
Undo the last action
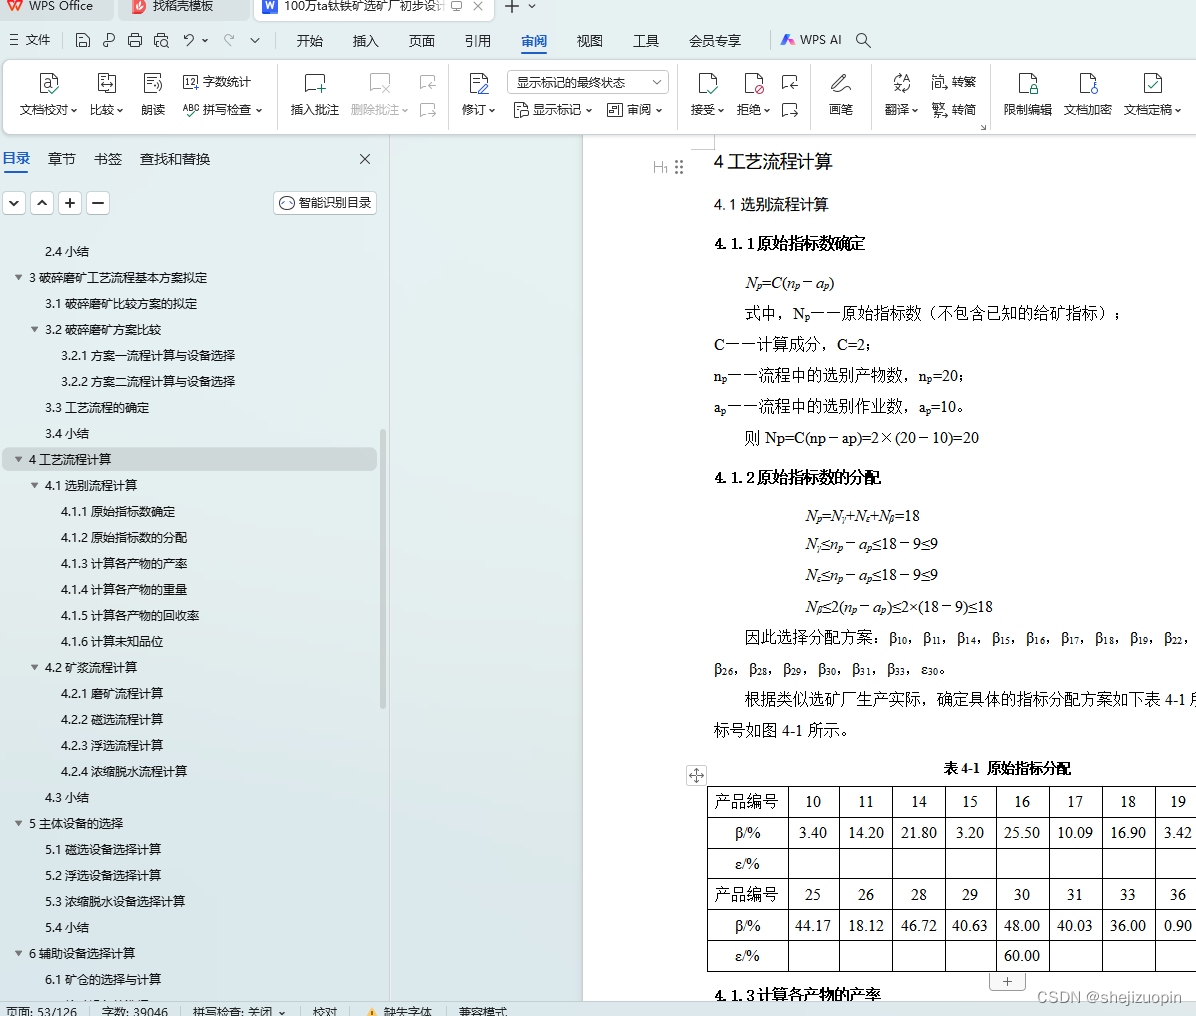coord(188,40)
